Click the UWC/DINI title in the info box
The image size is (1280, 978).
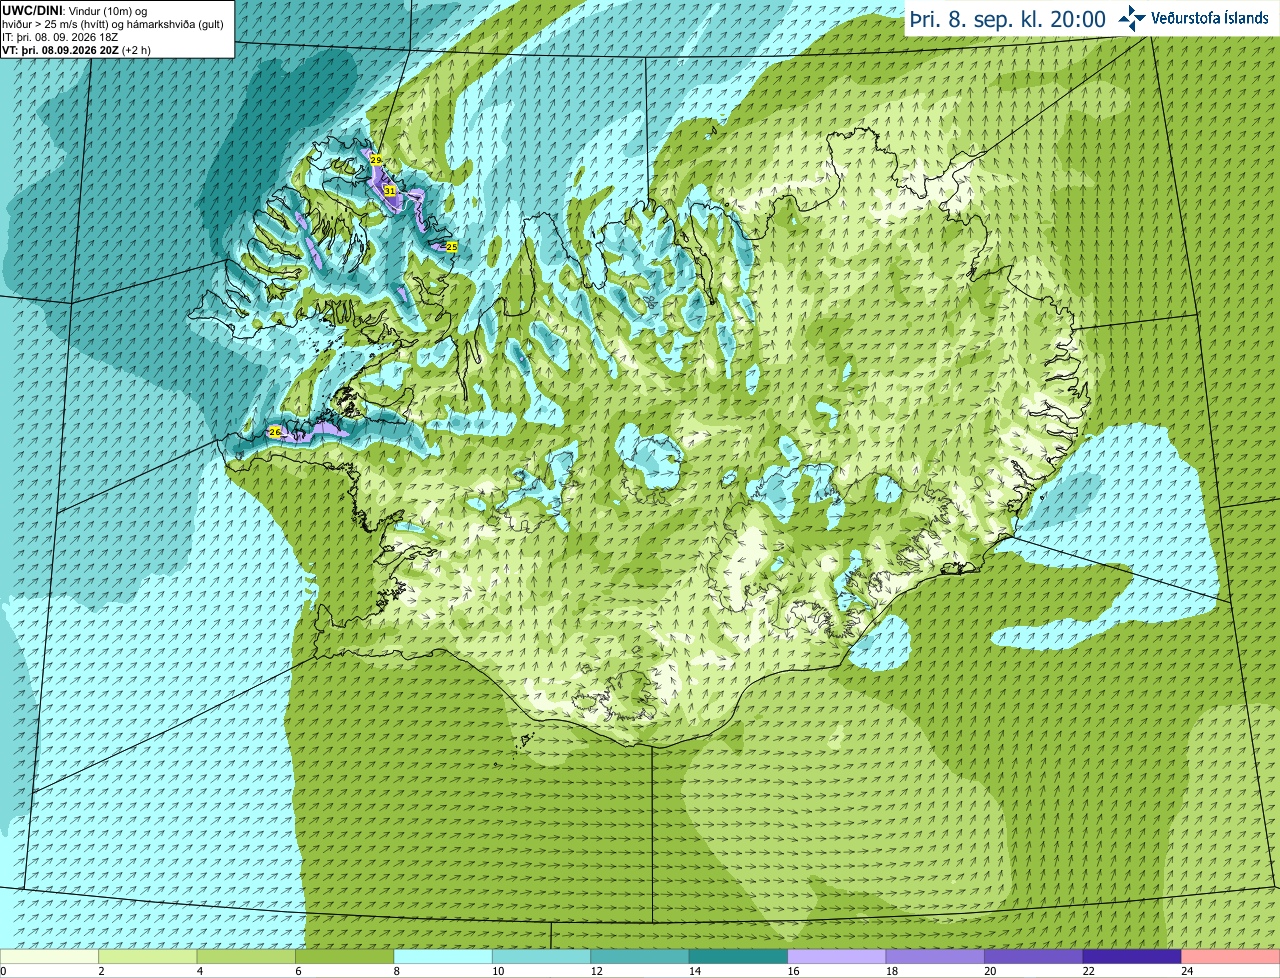click(x=33, y=10)
